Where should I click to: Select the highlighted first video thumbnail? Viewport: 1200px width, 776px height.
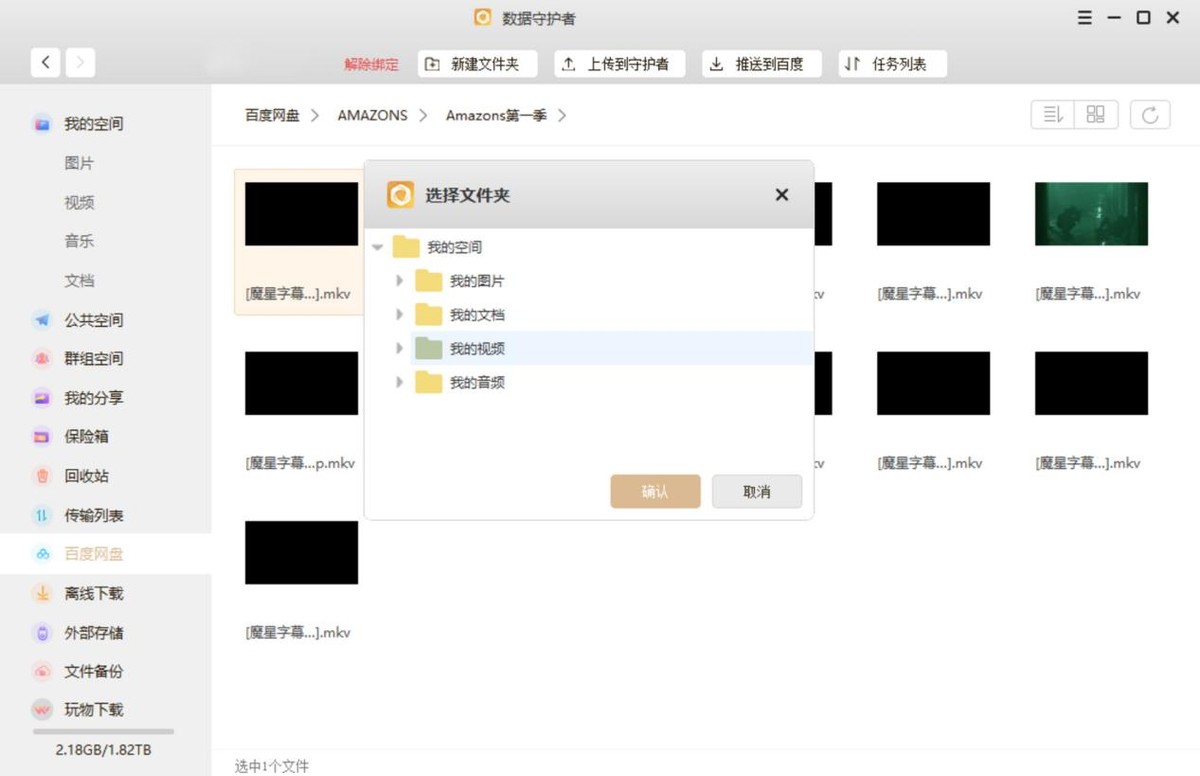tap(301, 214)
